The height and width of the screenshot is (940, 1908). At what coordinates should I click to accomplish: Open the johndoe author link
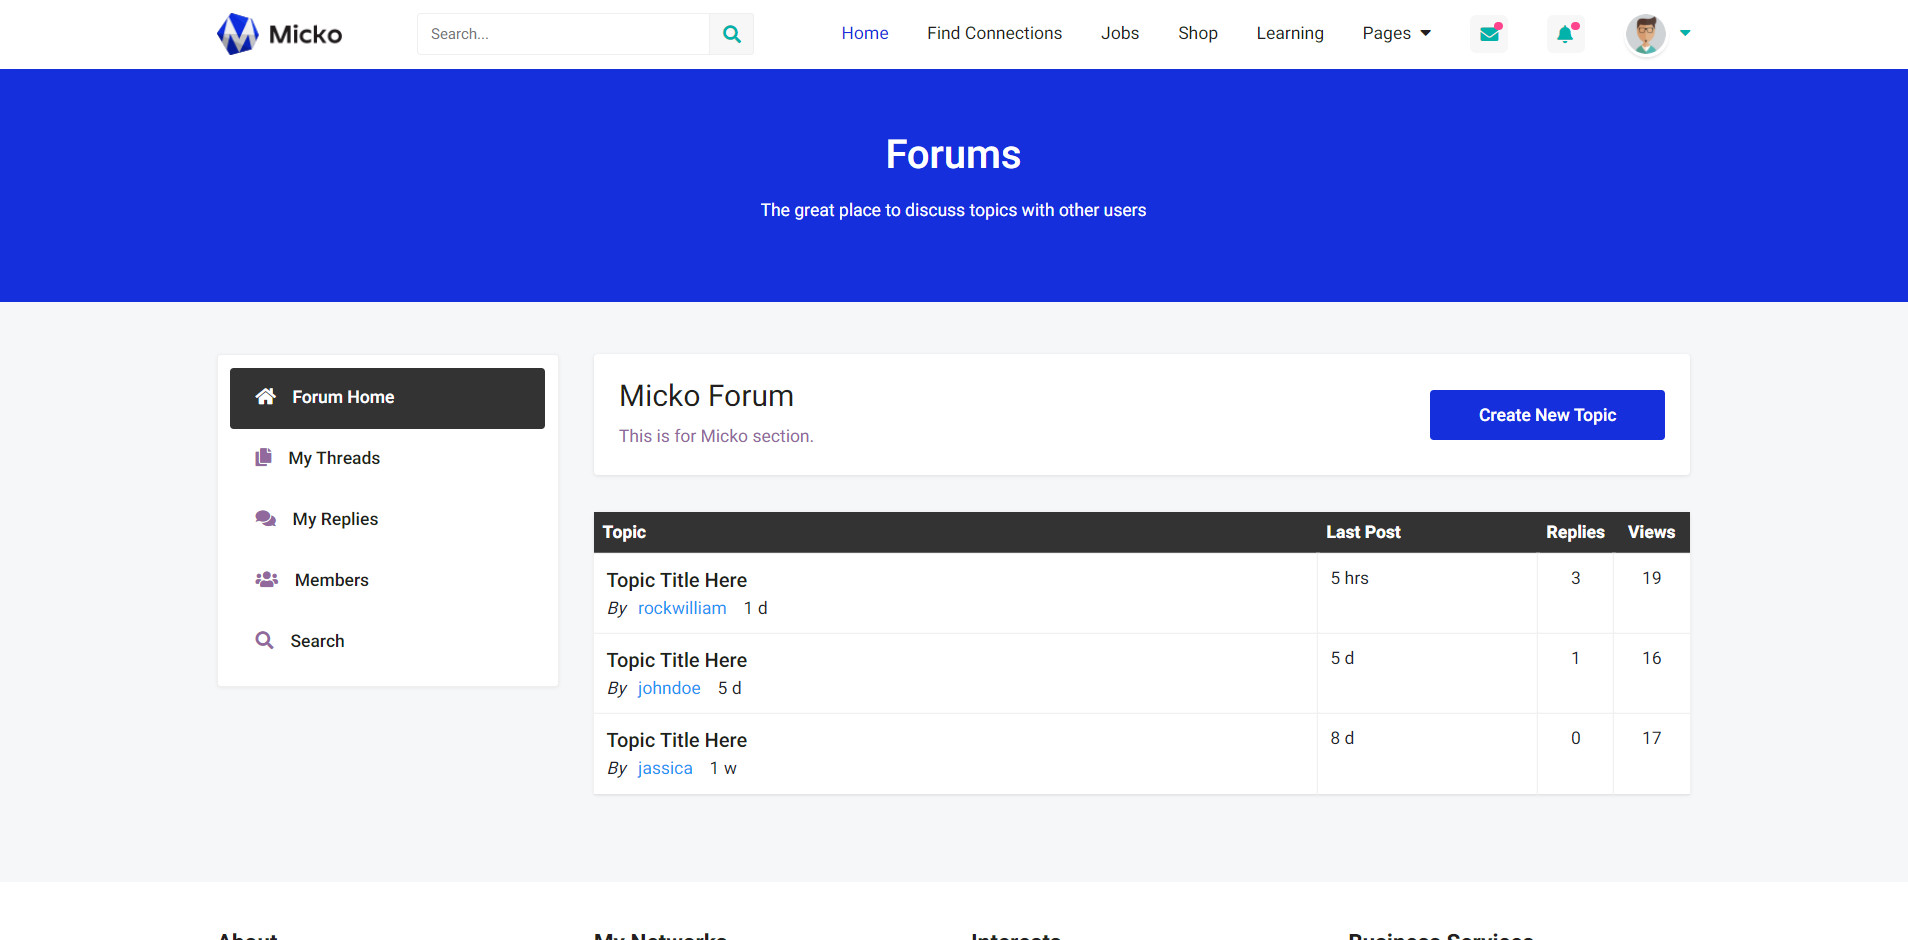(x=669, y=688)
